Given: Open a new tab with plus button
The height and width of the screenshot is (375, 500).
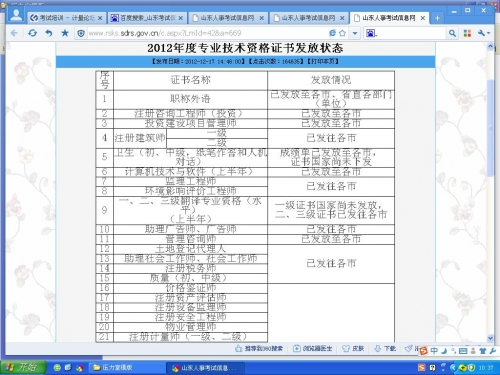Looking at the screenshot, I should 437,18.
